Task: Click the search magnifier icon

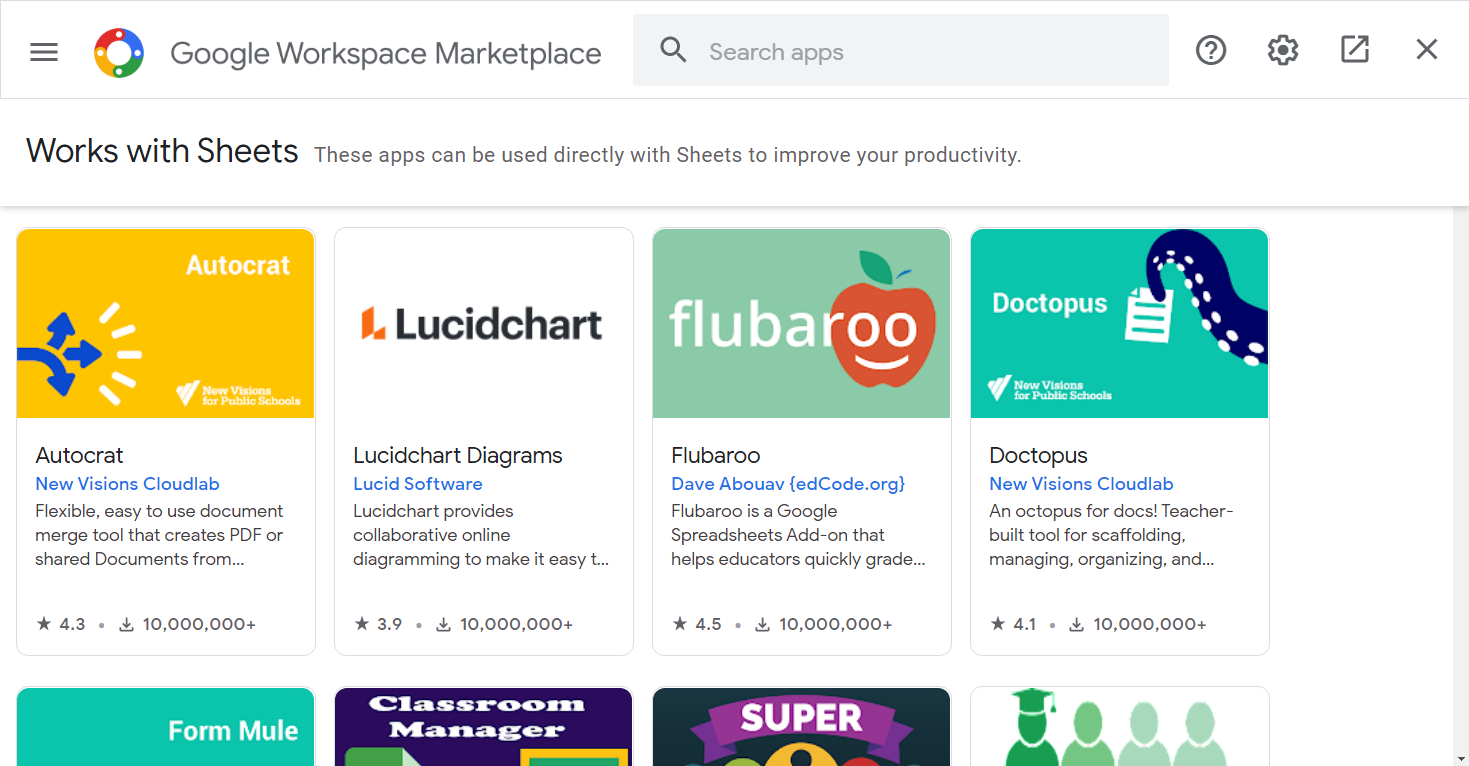Action: point(674,51)
